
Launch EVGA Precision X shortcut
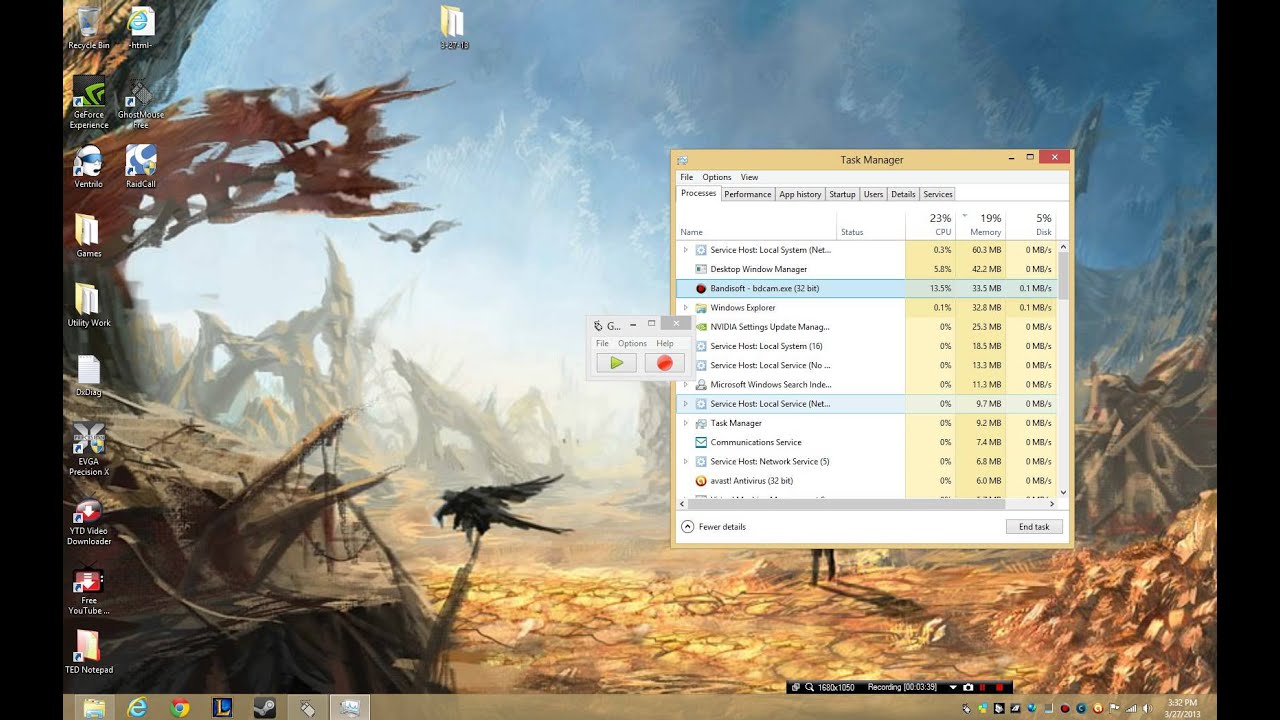[88, 448]
